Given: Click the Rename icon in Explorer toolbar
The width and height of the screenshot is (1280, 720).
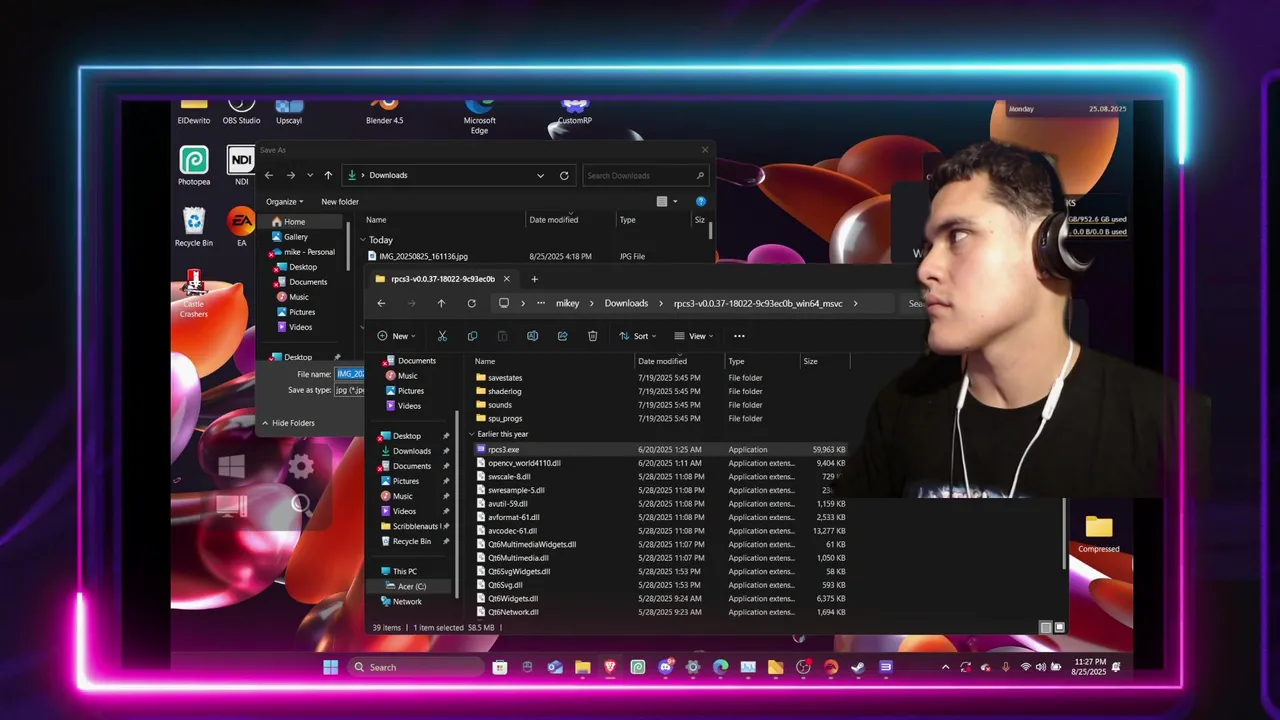Looking at the screenshot, I should [532, 336].
